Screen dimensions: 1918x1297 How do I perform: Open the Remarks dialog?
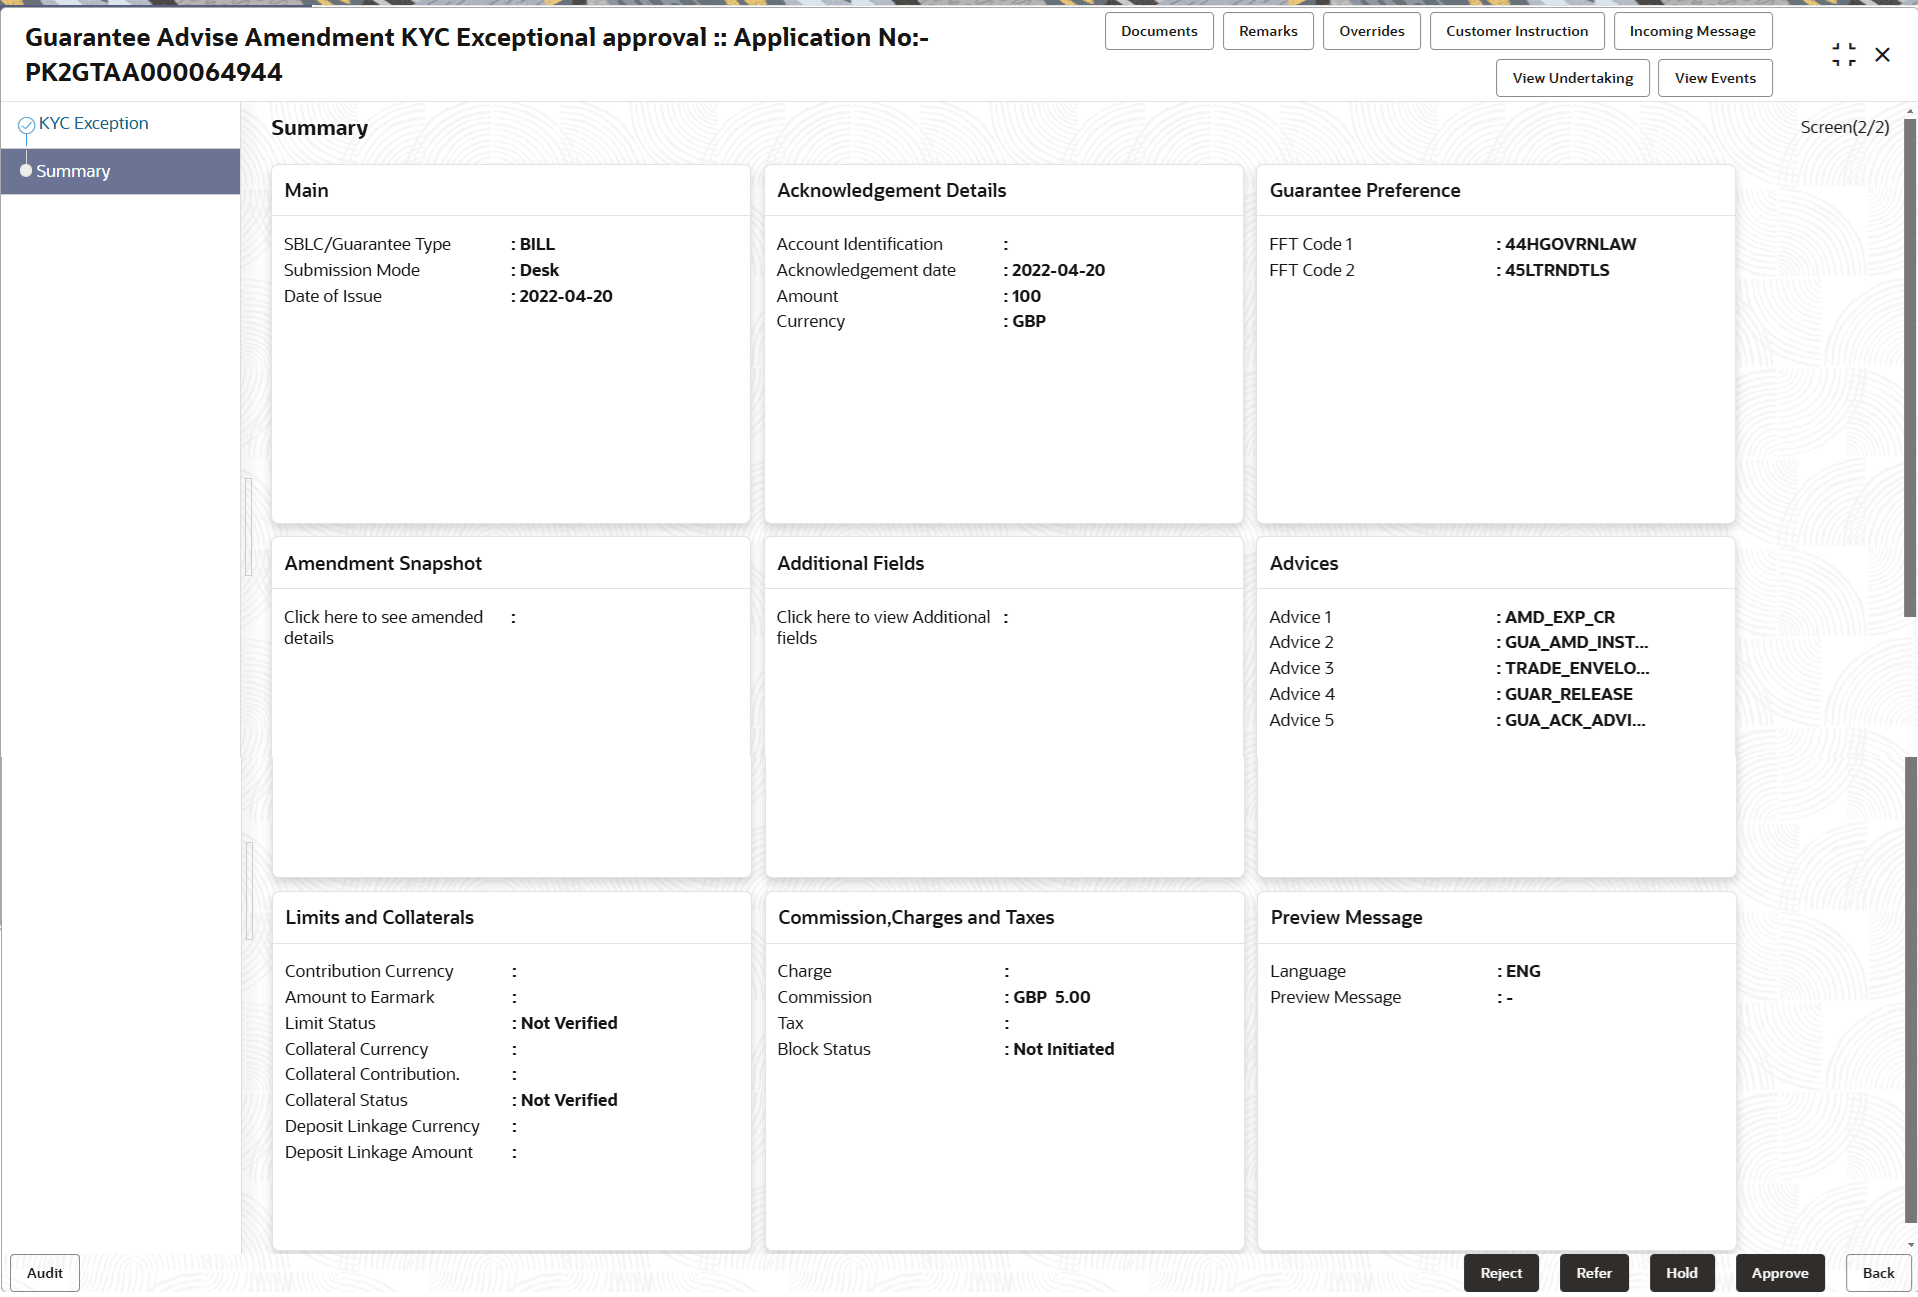[1267, 30]
